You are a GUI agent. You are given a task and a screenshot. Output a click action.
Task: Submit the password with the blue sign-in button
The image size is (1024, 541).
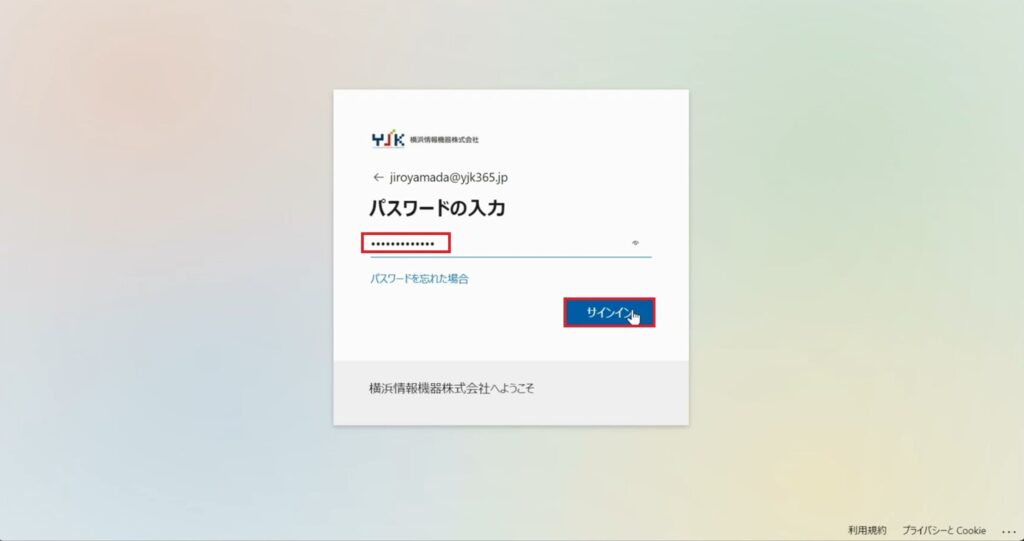(x=609, y=313)
